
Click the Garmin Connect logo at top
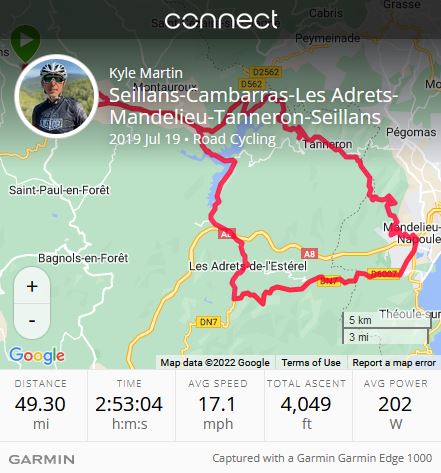221,19
